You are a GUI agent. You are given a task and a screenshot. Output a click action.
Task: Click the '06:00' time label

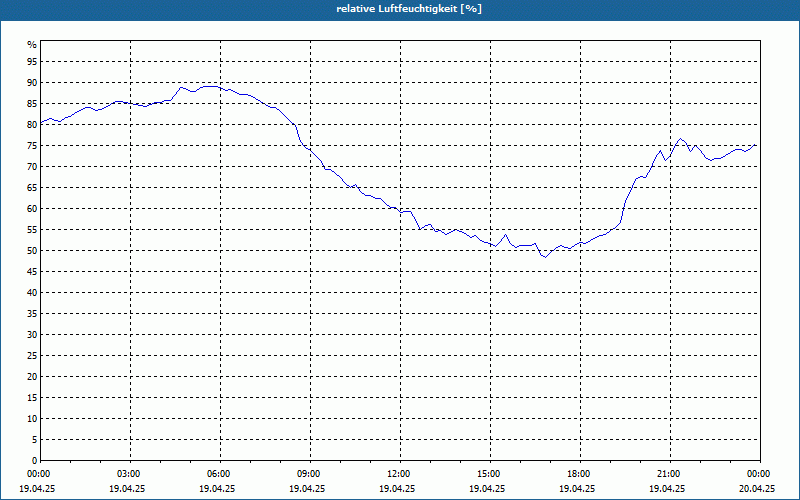point(220,474)
